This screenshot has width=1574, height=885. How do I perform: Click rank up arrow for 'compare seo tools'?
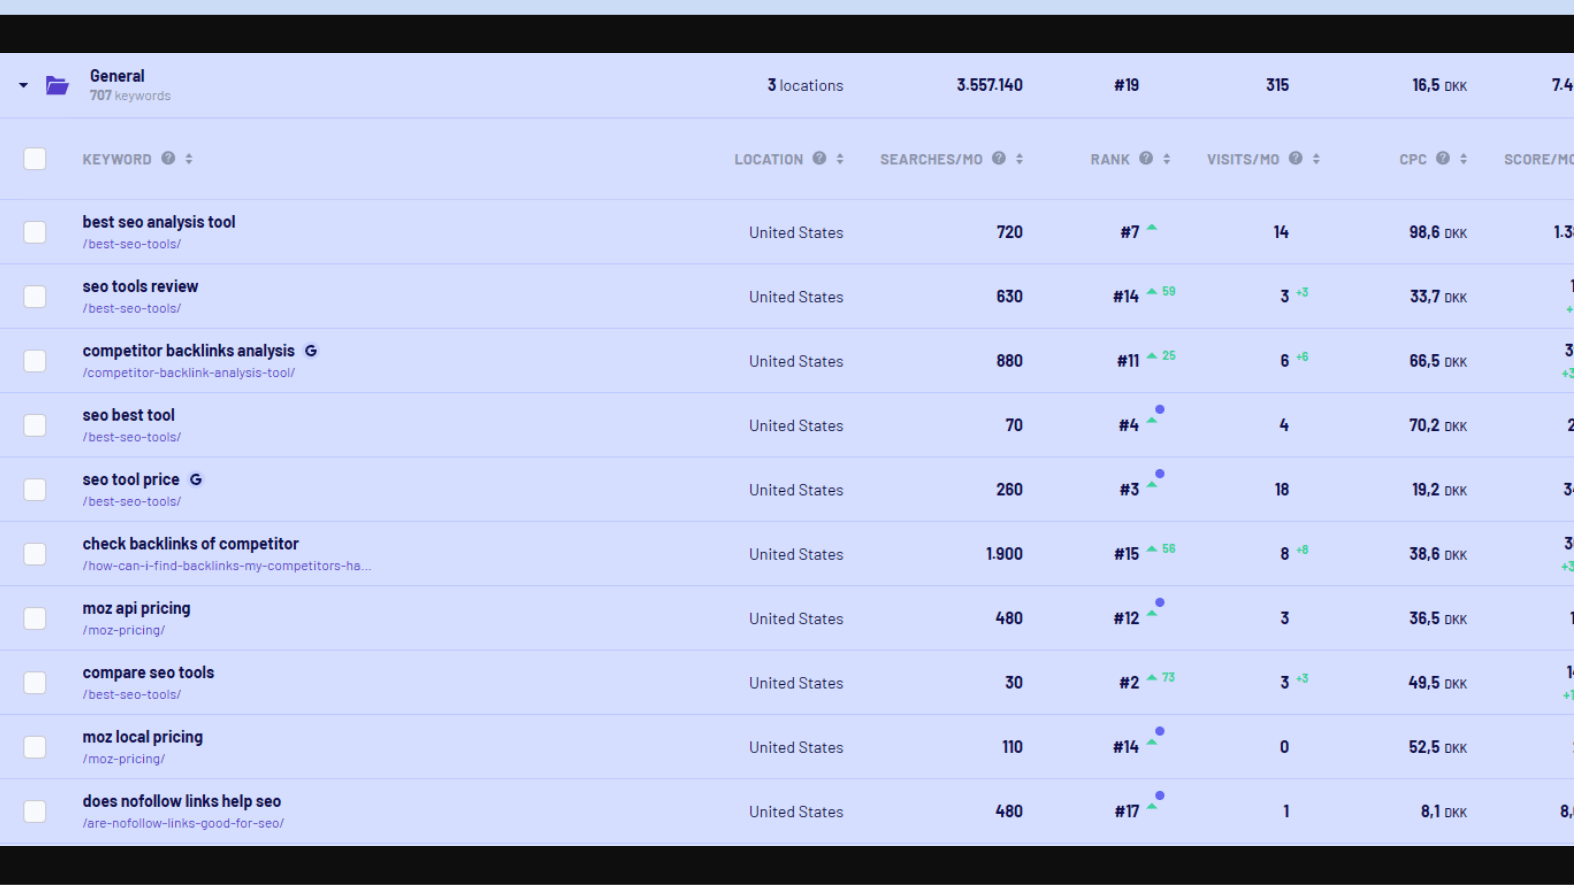coord(1152,678)
